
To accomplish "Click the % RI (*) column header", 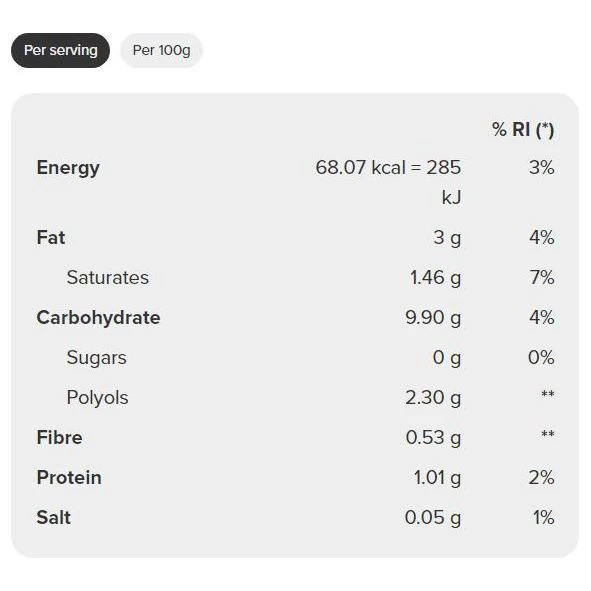I will pyautogui.click(x=523, y=130).
